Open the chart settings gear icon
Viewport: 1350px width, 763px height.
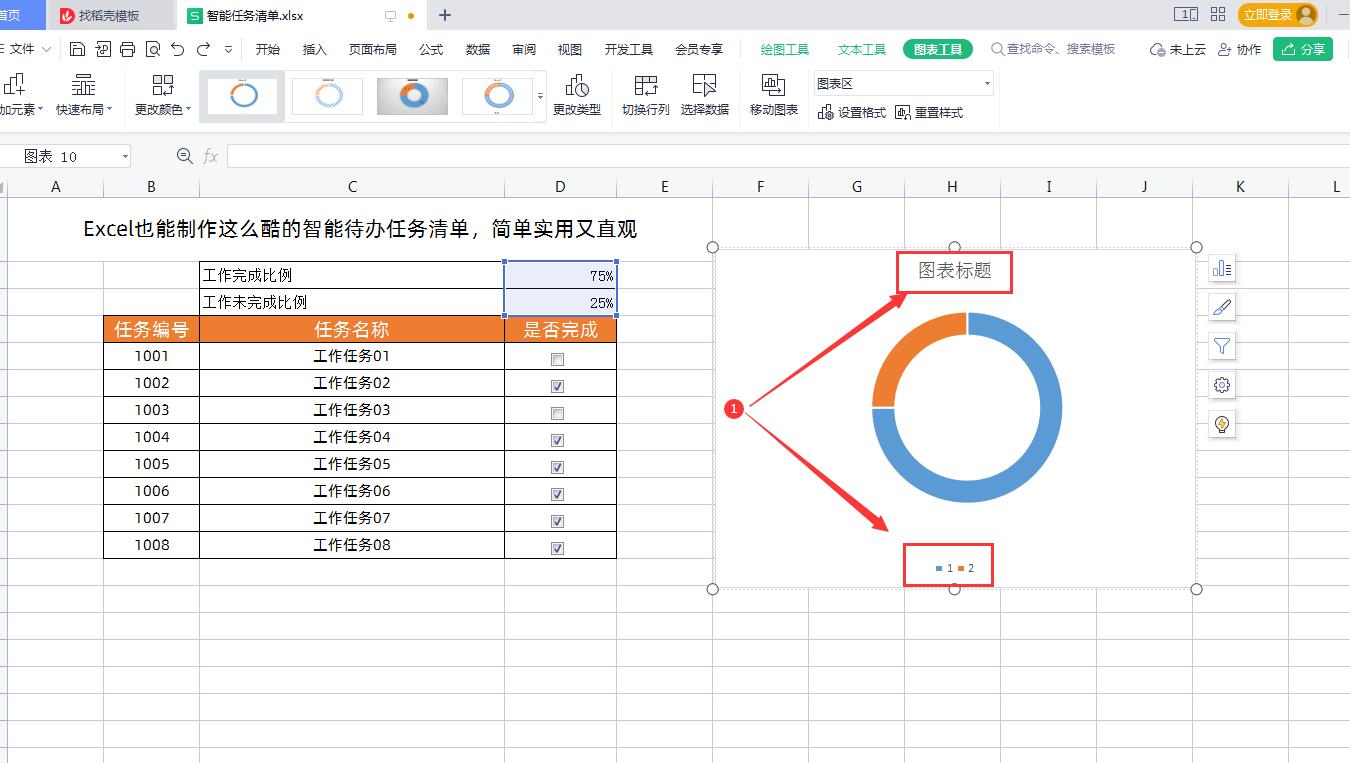click(x=1221, y=385)
